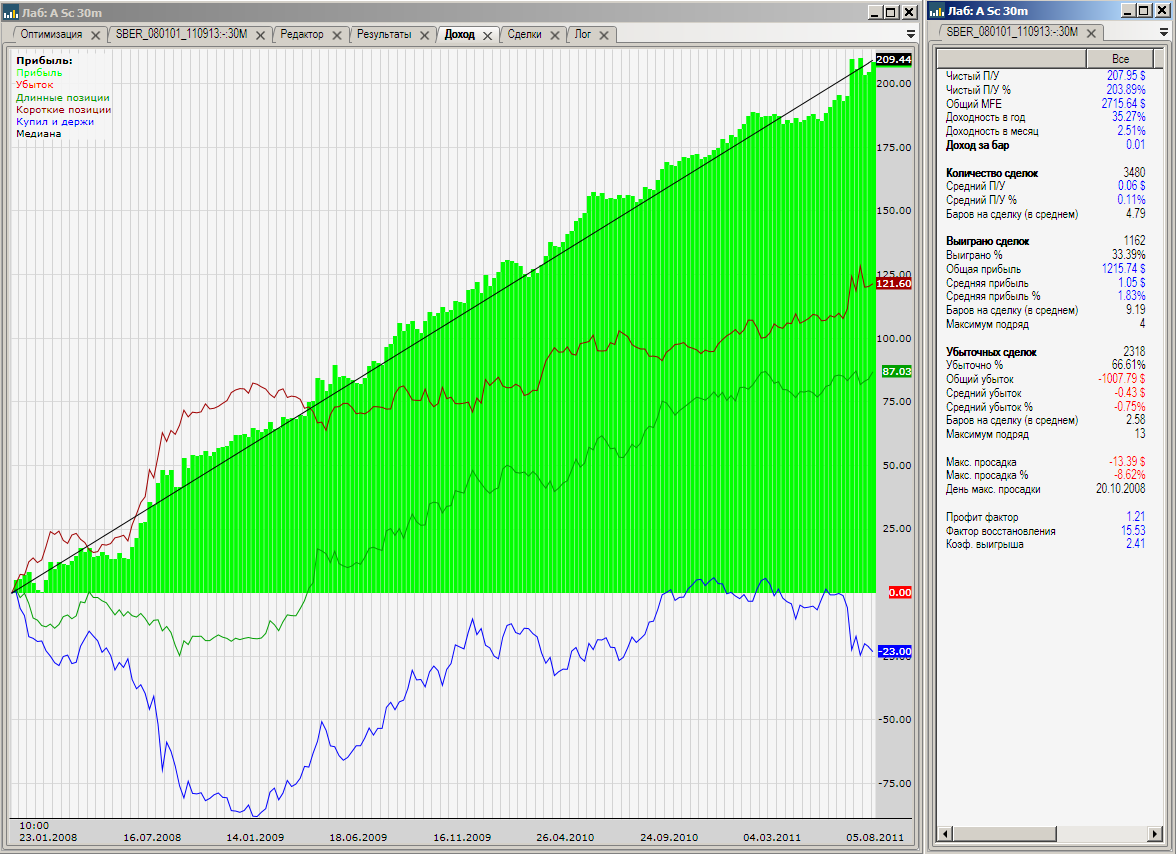This screenshot has width=1176, height=854.
Task: Click the Выиграно сделок heading
Action: pos(987,241)
